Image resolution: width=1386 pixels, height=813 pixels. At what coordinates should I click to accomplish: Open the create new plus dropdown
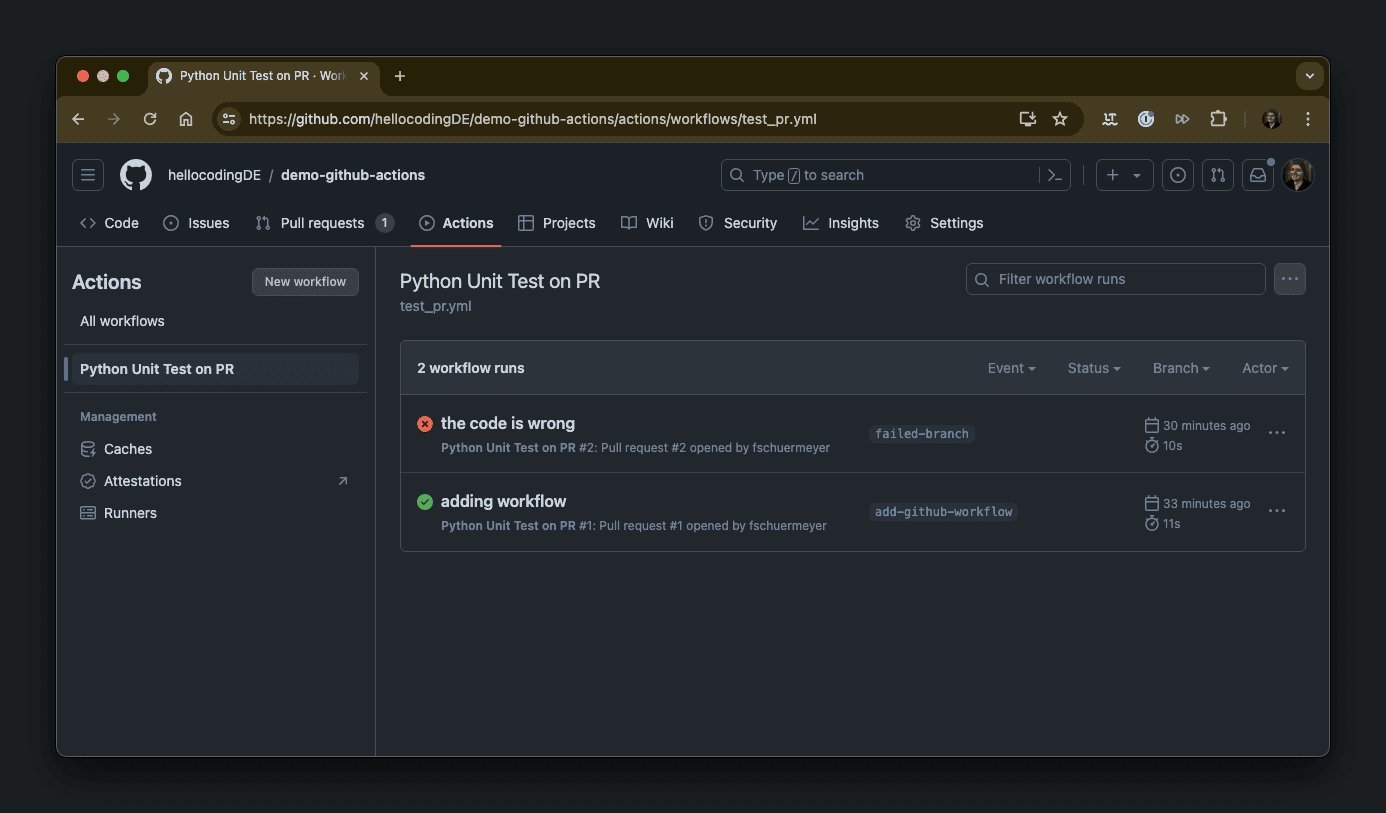[x=1124, y=175]
